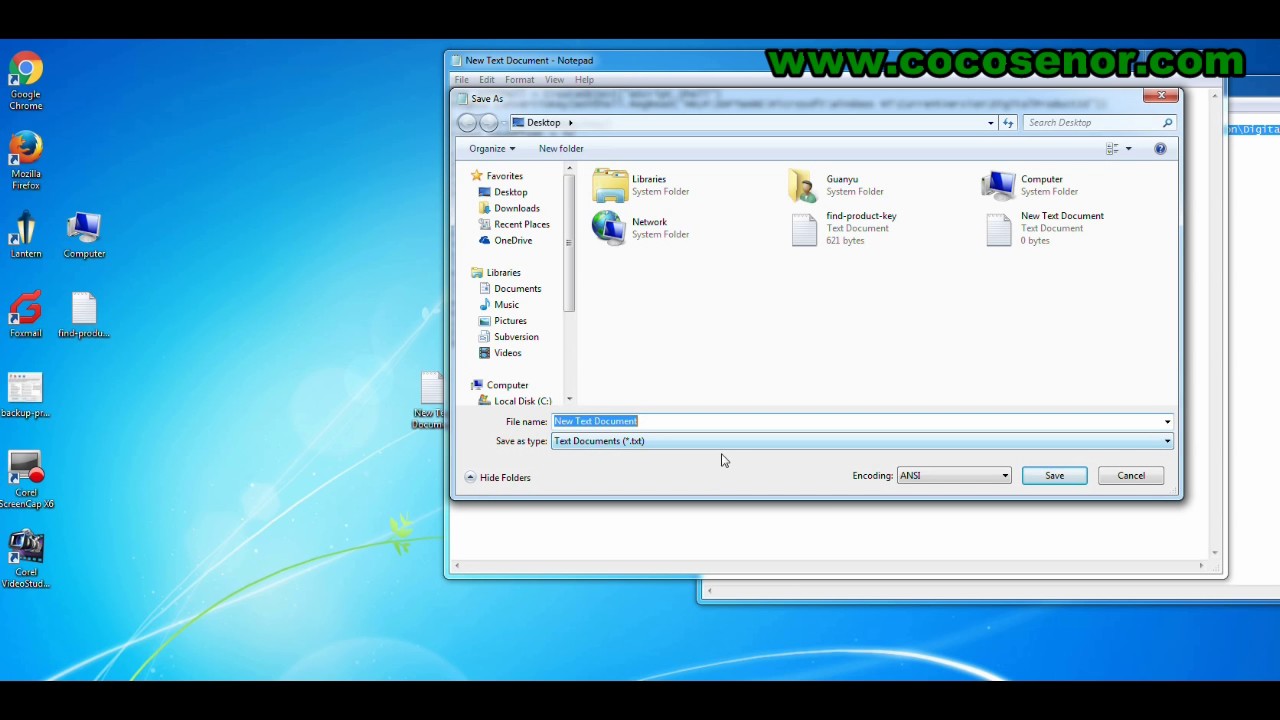Screen dimensions: 1280x720
Task: Select Corel VideoStudio desktop icon
Action: click(x=26, y=560)
